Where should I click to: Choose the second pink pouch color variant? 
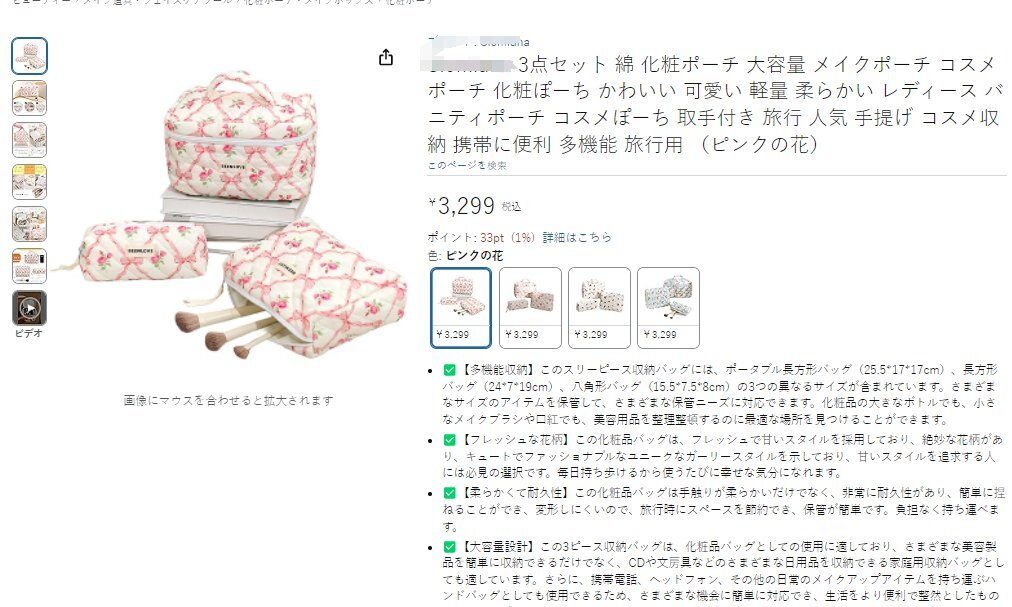[530, 308]
